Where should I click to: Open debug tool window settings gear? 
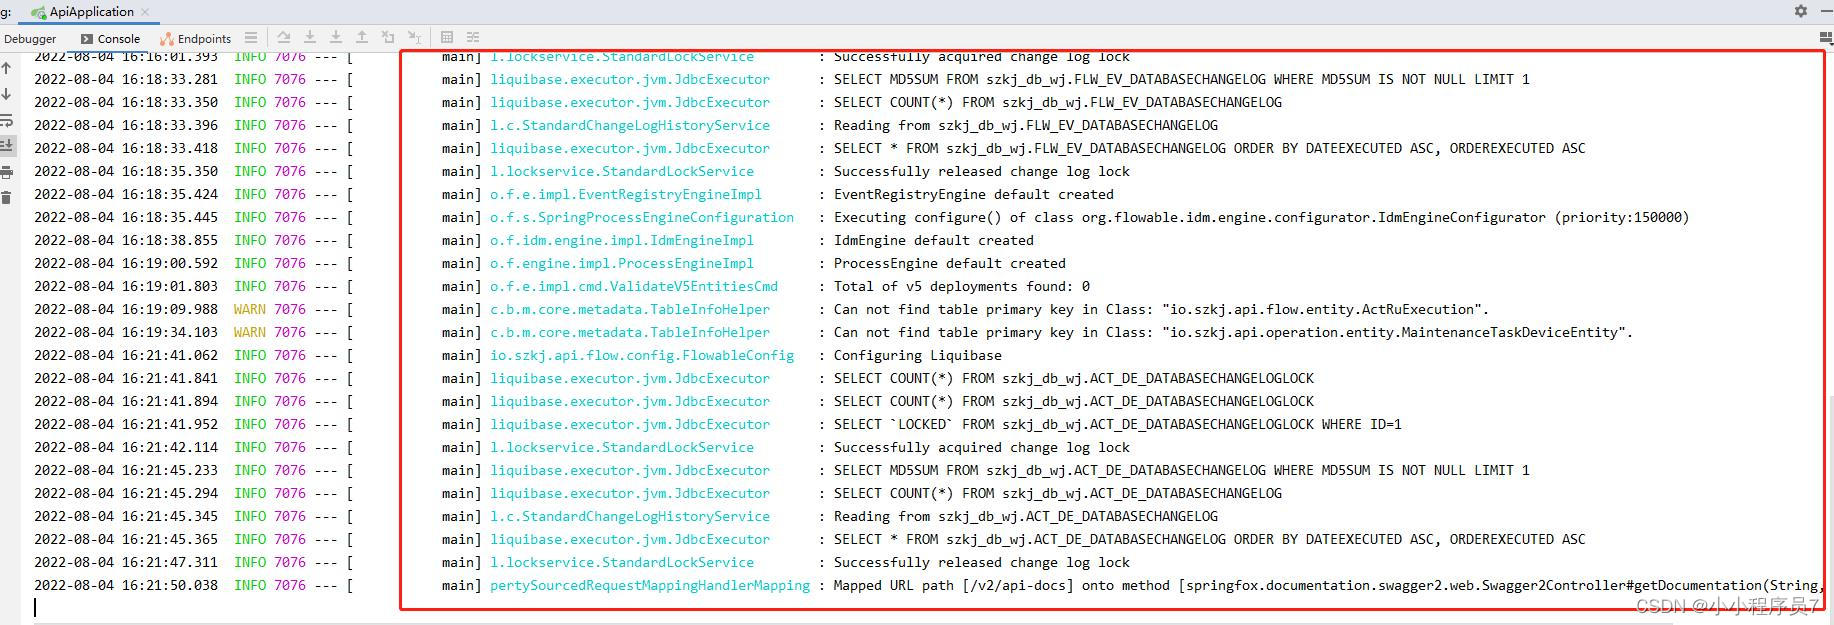point(1801,11)
